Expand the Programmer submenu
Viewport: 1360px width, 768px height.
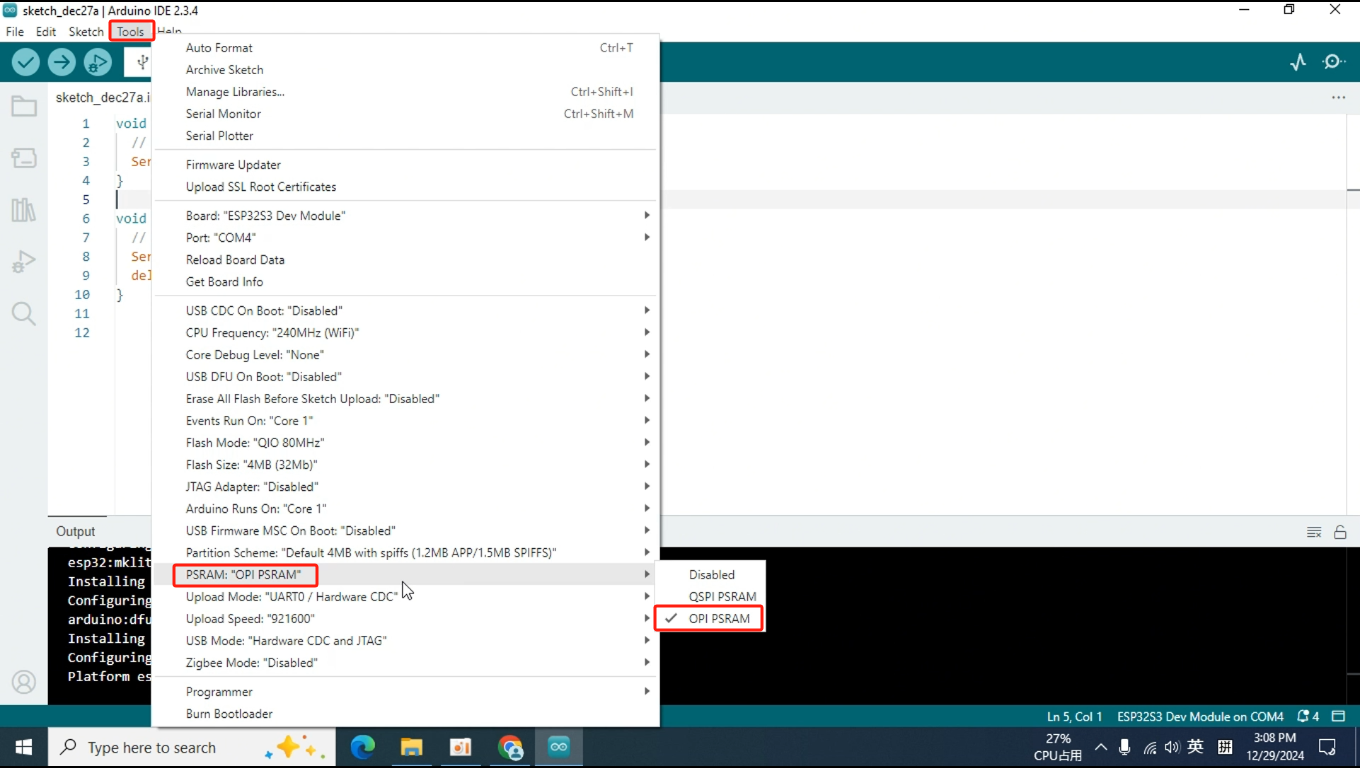coord(405,692)
